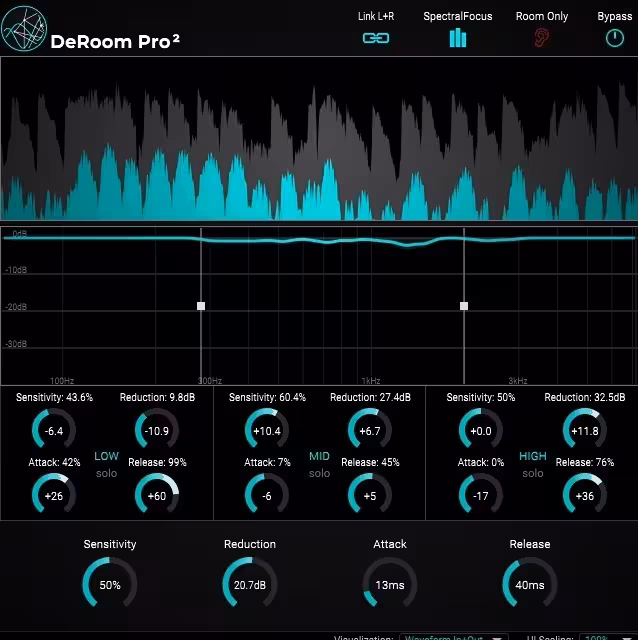Click the LOW Attack knob showing +26
The image size is (638, 640).
coord(54,495)
